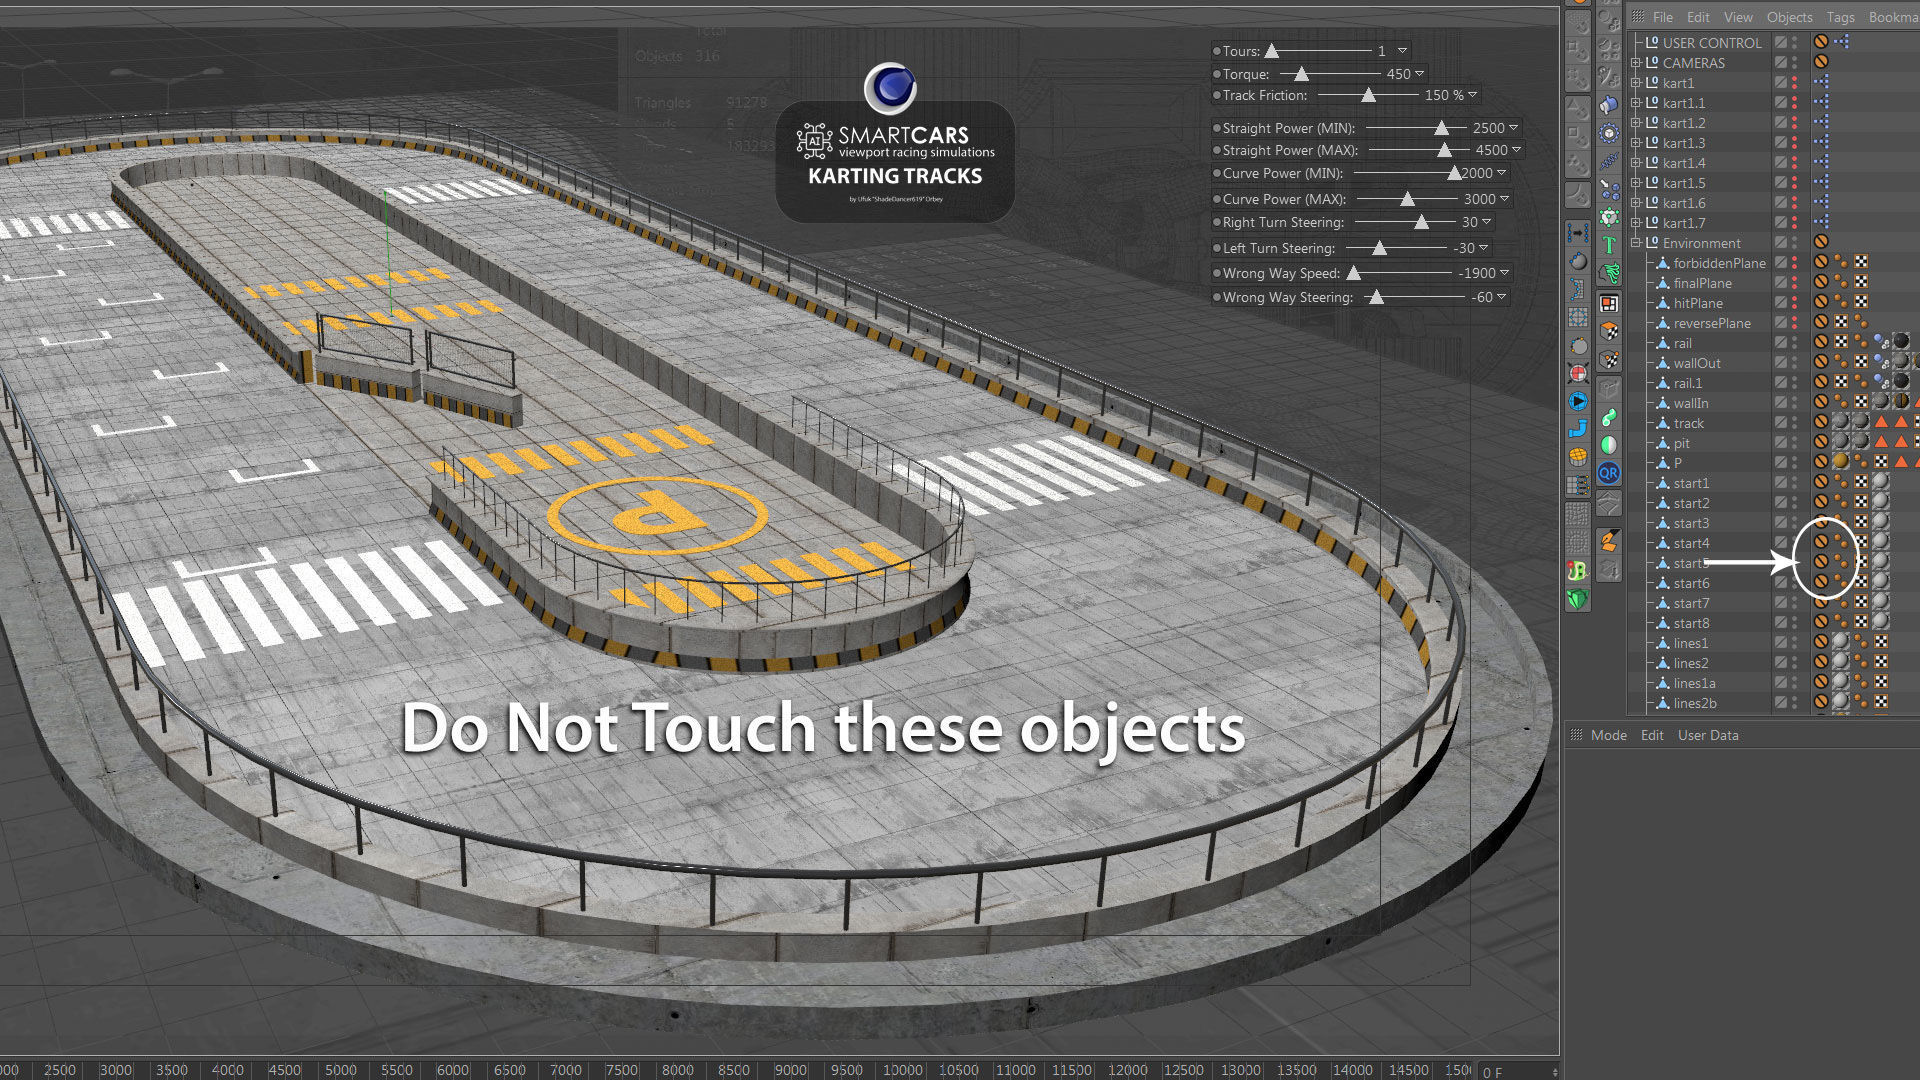Image resolution: width=1920 pixels, height=1080 pixels.
Task: Click the green text T tool icon
Action: pyautogui.click(x=1609, y=245)
